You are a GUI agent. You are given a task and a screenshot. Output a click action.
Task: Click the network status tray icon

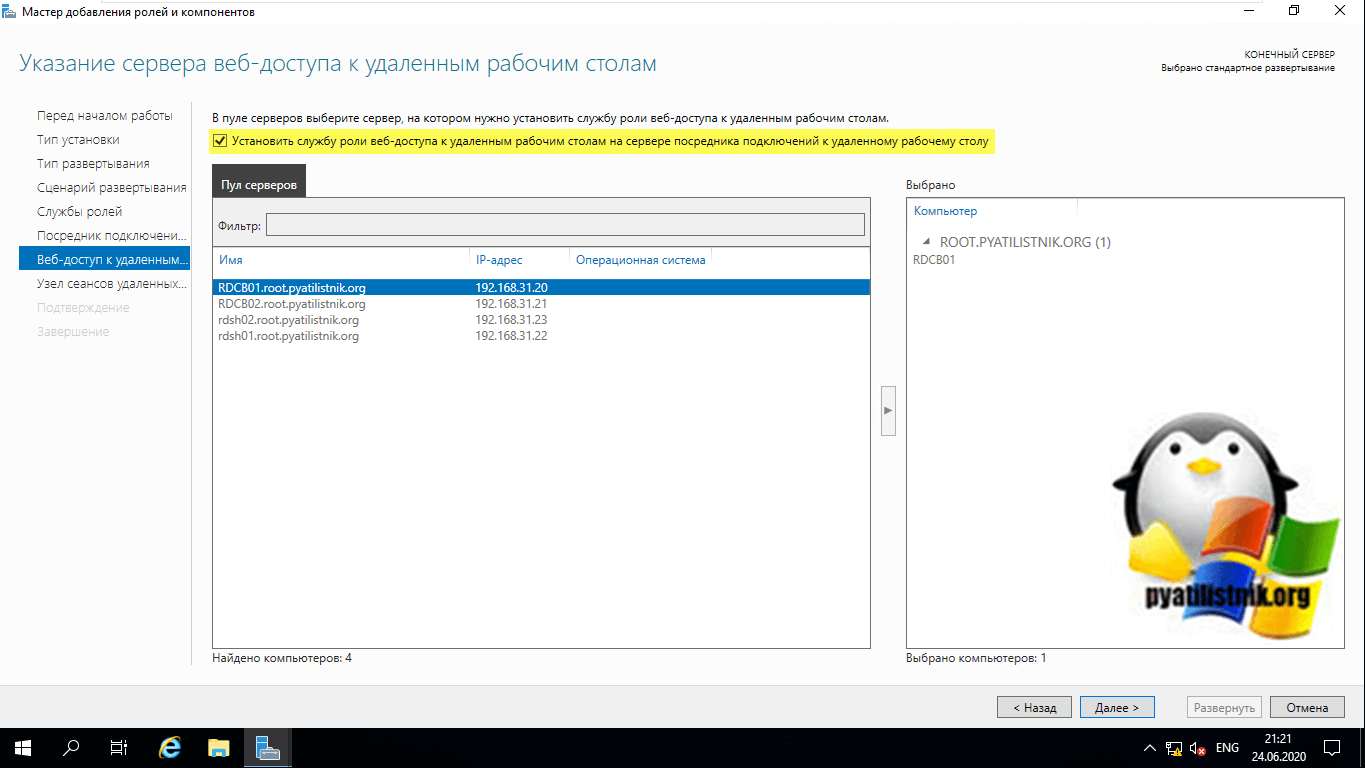(x=1174, y=748)
